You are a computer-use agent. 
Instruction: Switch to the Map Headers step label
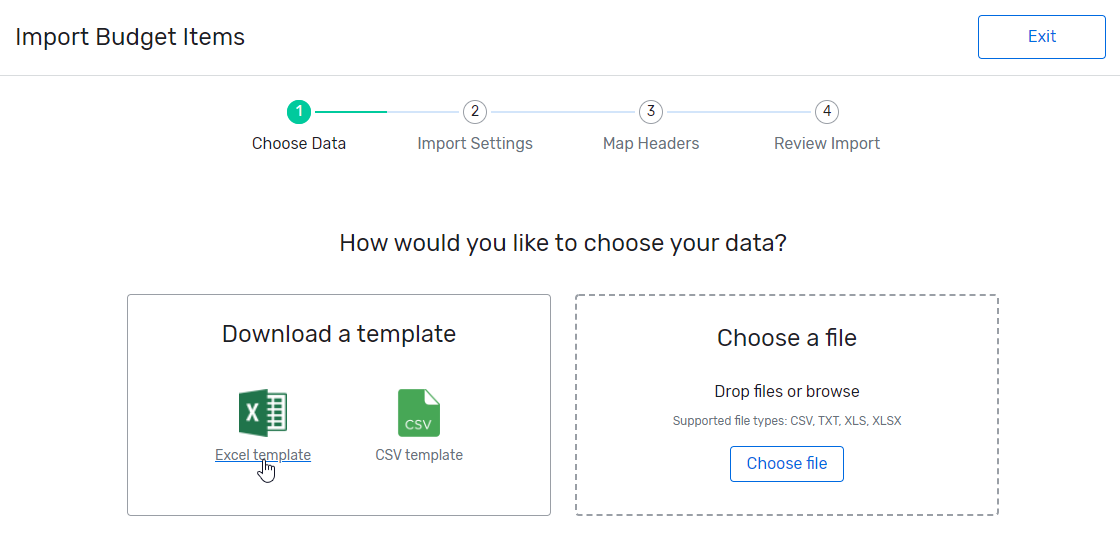pos(651,143)
